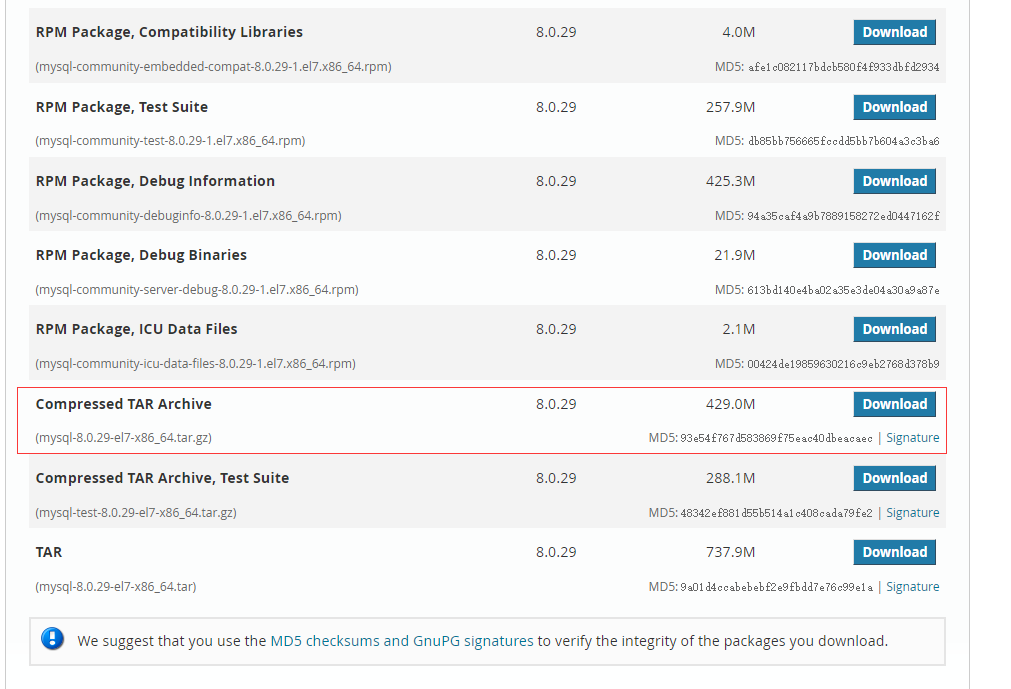Click filename mysql-community-debuginfo-8.0.29-1.el7.x86_64.rpm
1011x689 pixels.
coord(188,215)
